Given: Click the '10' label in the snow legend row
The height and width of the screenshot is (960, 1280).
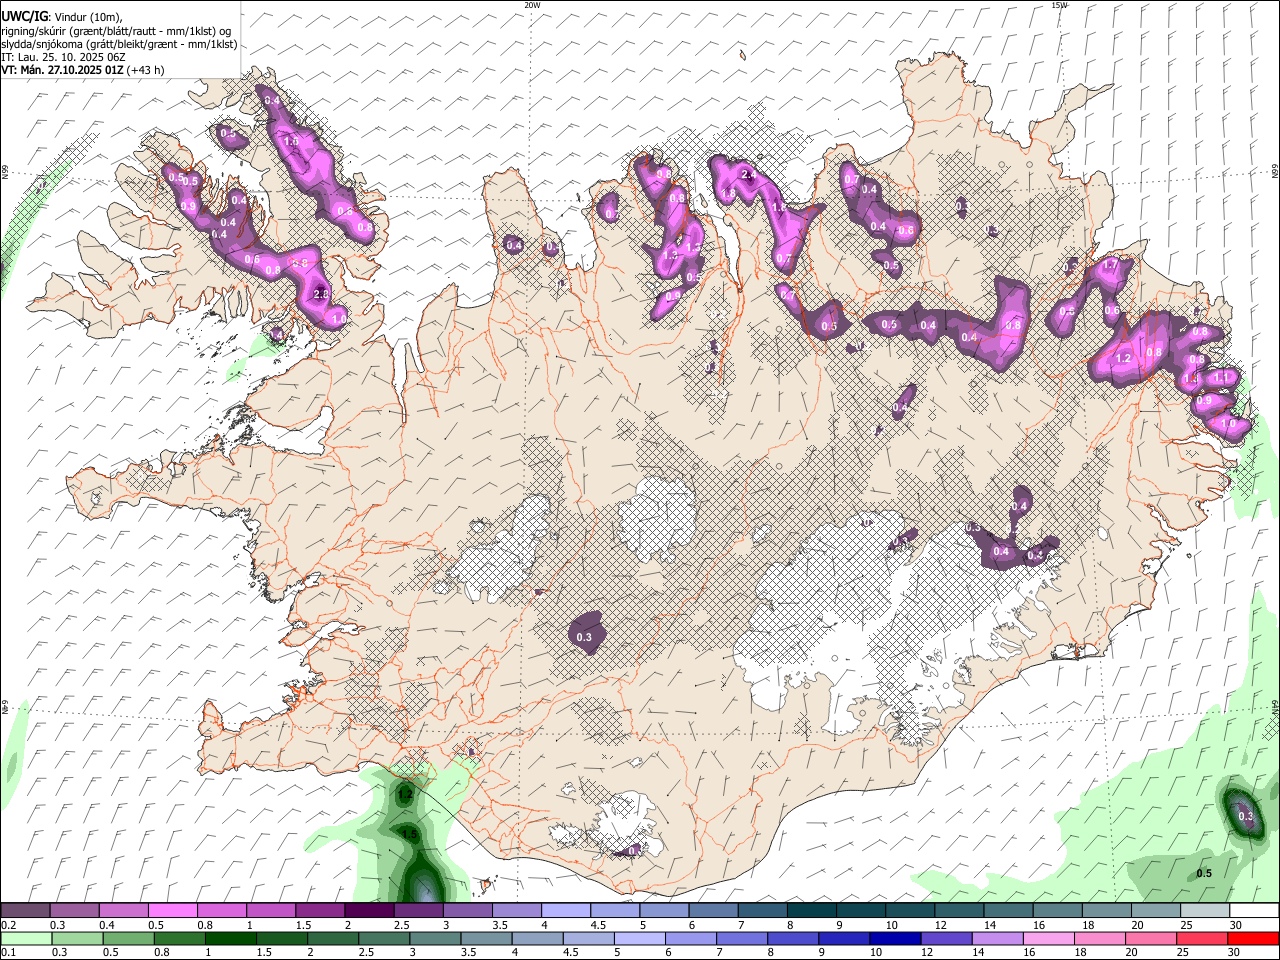Looking at the screenshot, I should (892, 925).
